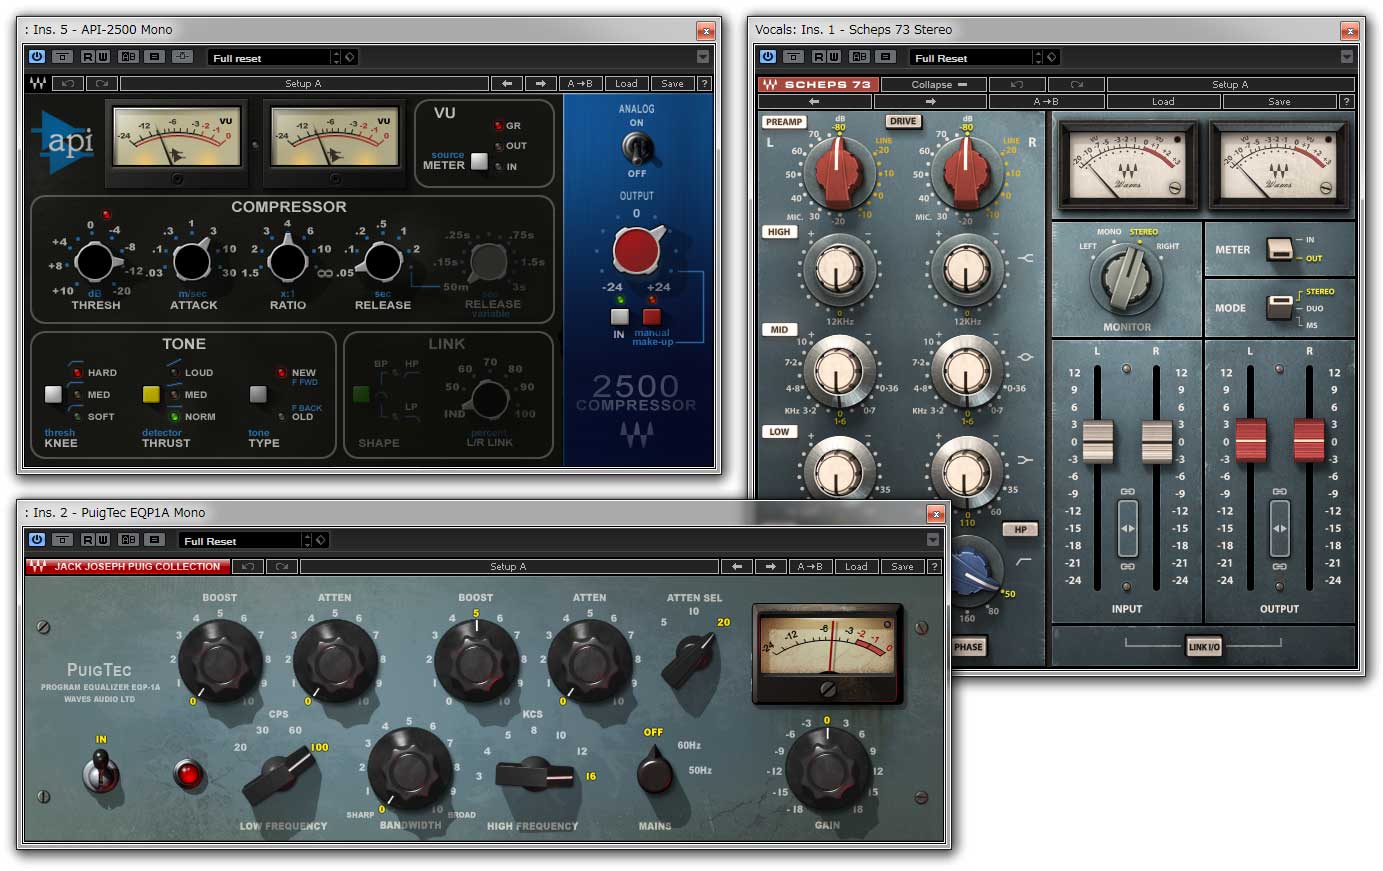The image size is (1383, 871).
Task: Click the redo arrow in API-2500 Waves toolbar
Action: point(102,84)
